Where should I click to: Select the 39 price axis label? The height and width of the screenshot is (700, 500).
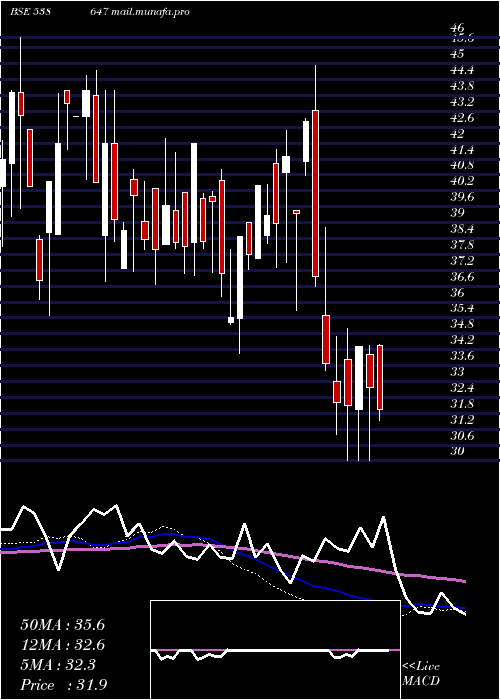pos(458,212)
